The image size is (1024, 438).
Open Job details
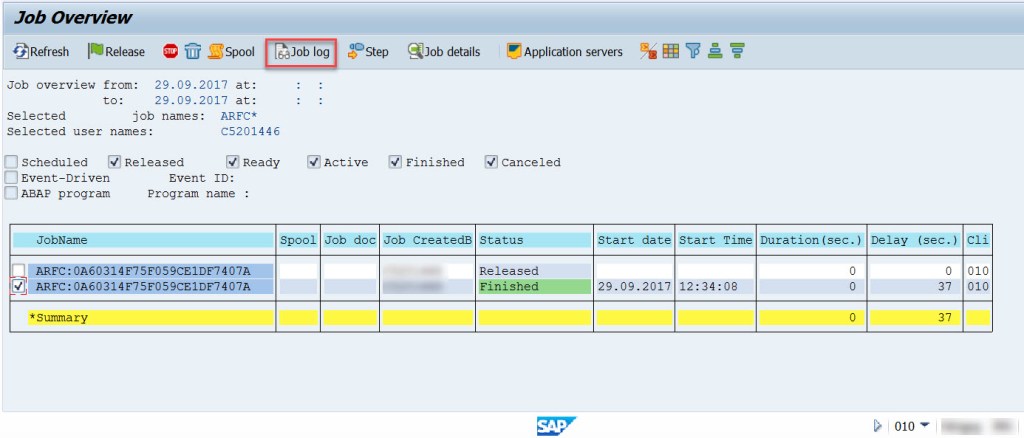tap(444, 52)
